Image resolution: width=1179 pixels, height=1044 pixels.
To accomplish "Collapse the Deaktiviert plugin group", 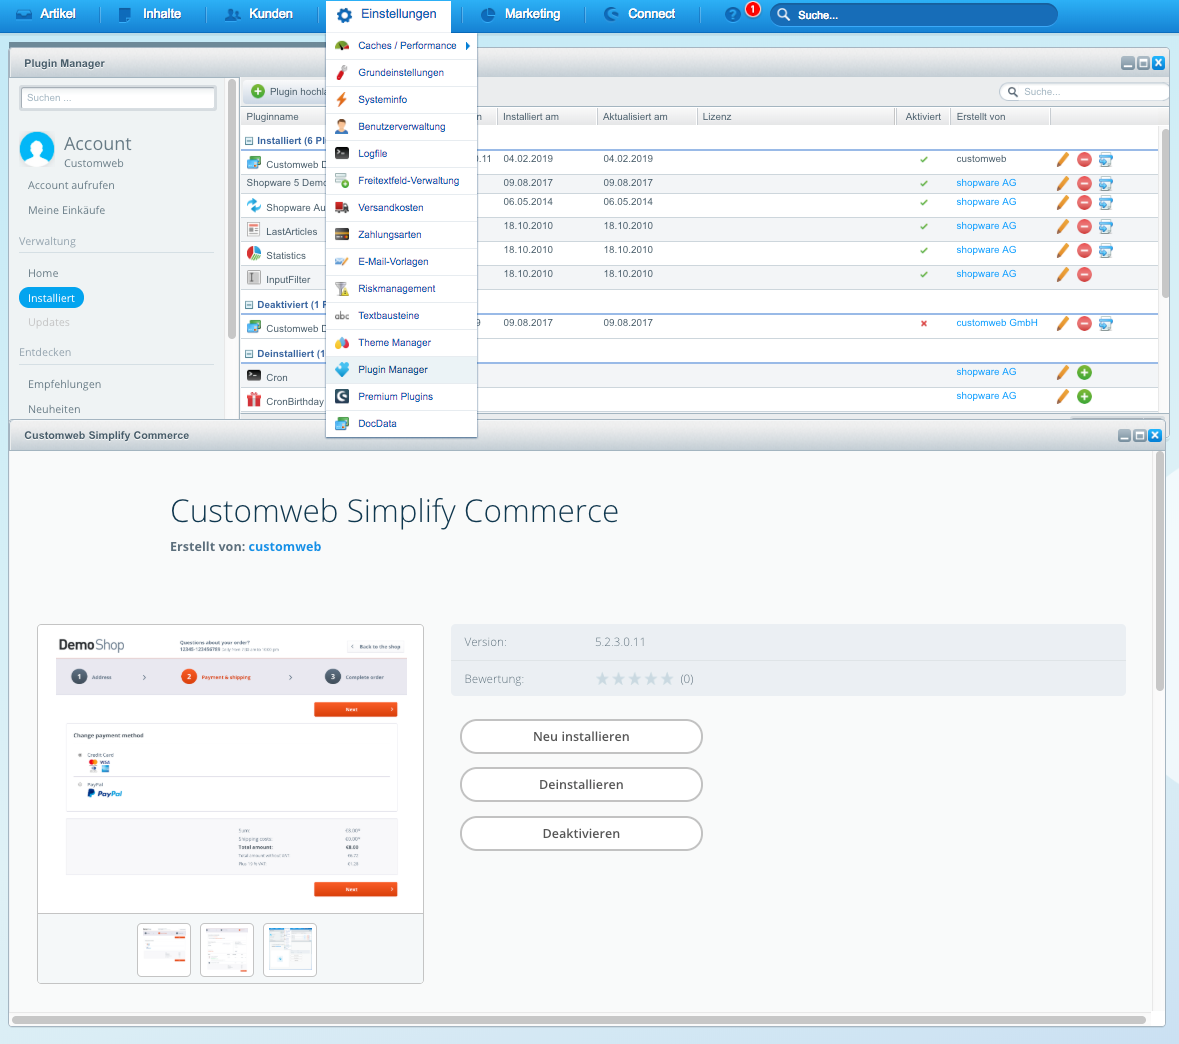I will pyautogui.click(x=249, y=305).
